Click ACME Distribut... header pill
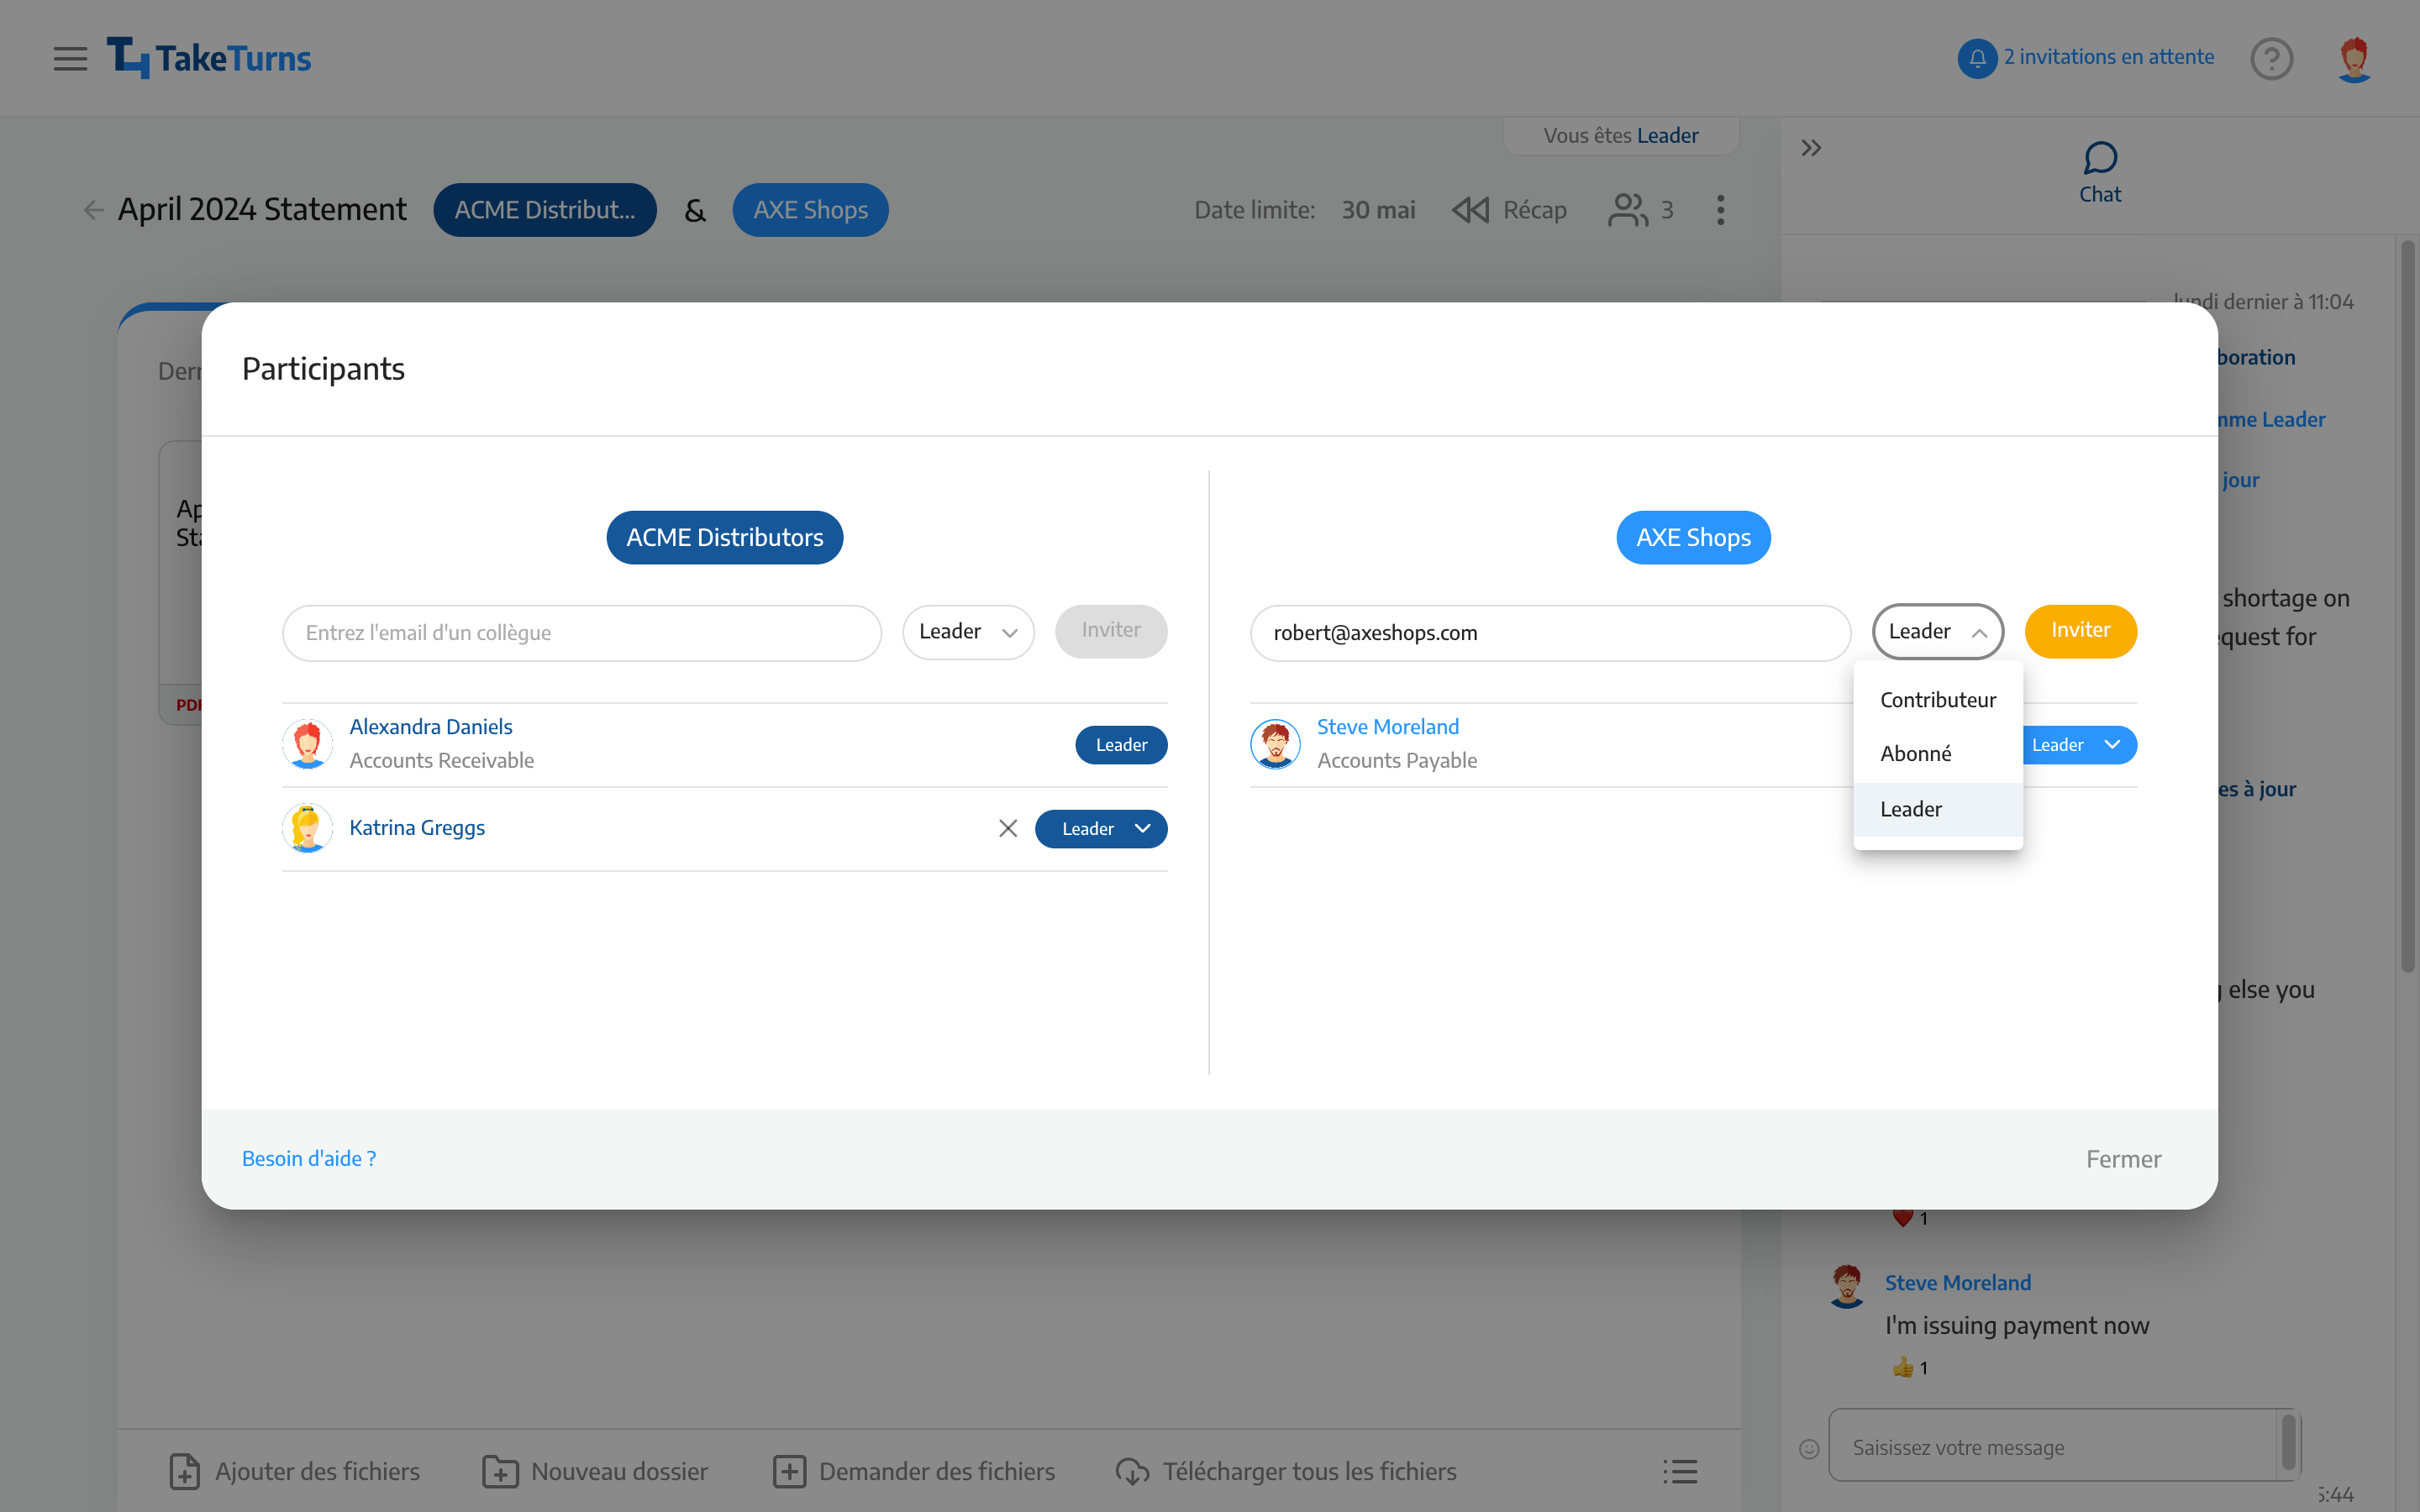Screen dimensions: 2420x1512 click(x=545, y=210)
